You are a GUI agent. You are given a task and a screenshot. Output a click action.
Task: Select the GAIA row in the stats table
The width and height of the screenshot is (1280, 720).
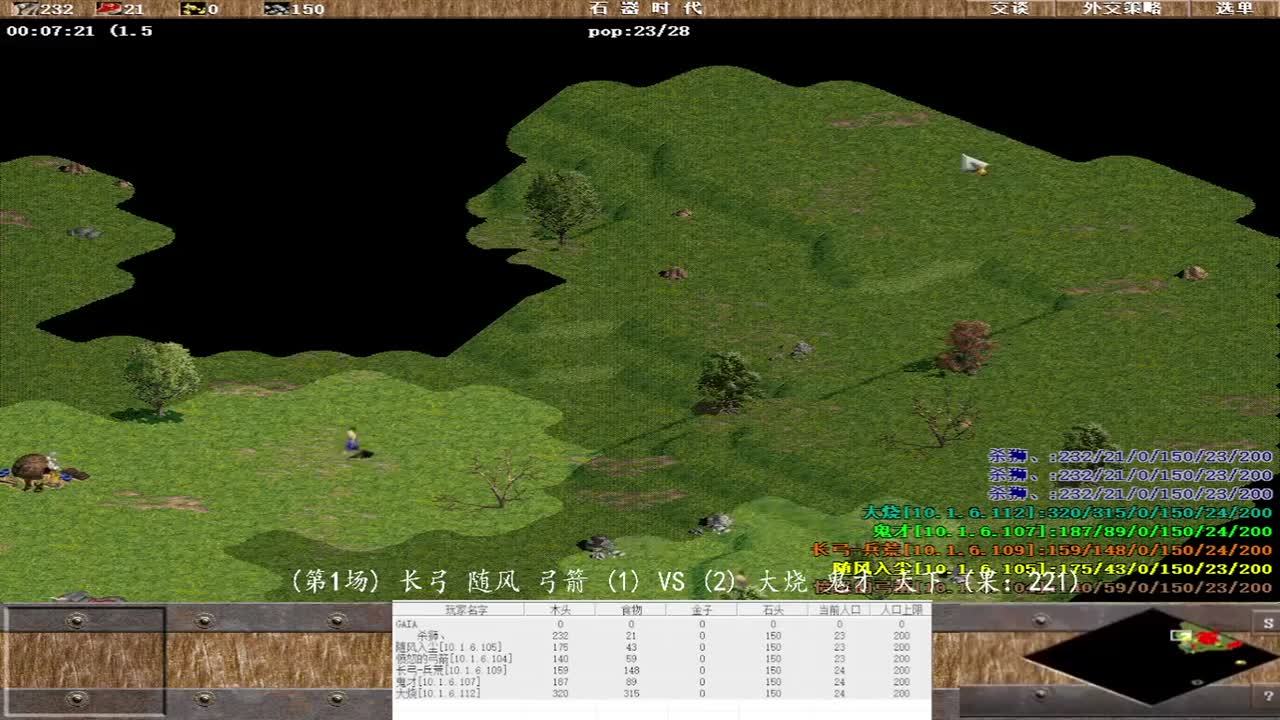661,624
